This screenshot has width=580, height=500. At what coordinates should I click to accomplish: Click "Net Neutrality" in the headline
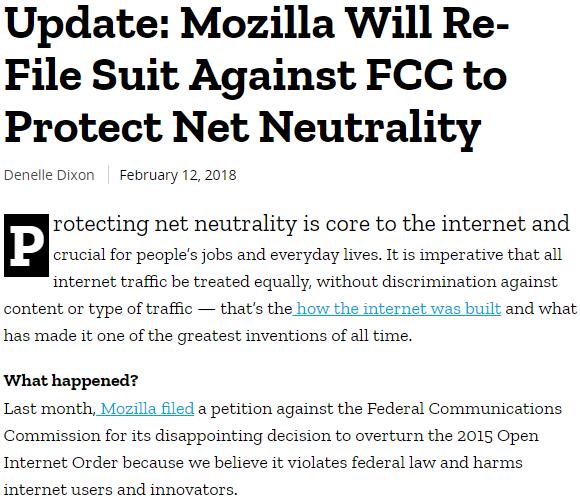[x=327, y=128]
